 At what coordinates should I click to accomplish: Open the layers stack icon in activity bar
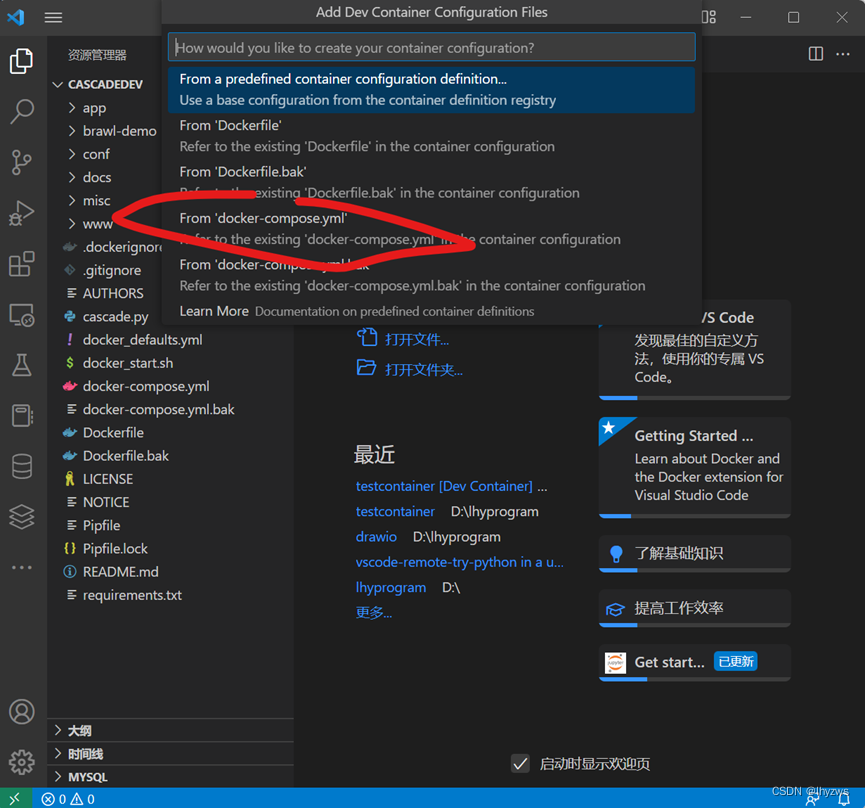point(22,517)
